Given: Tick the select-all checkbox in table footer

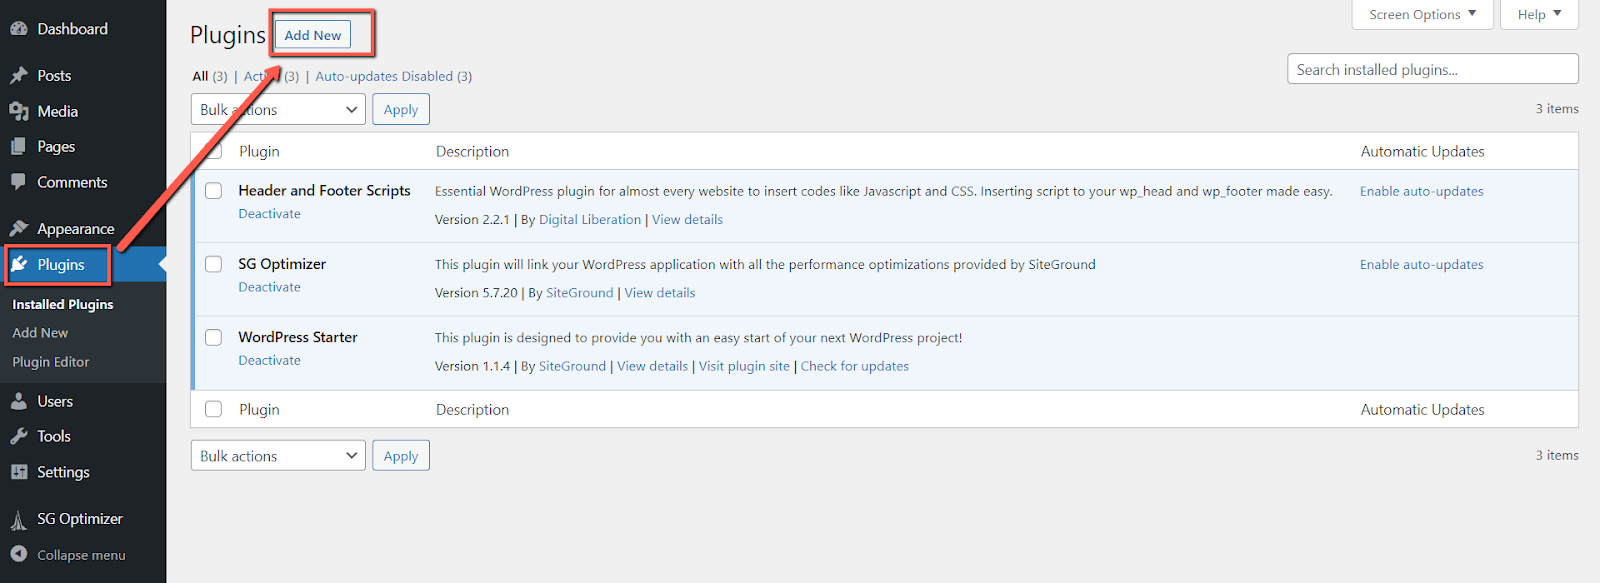Looking at the screenshot, I should 213,409.
